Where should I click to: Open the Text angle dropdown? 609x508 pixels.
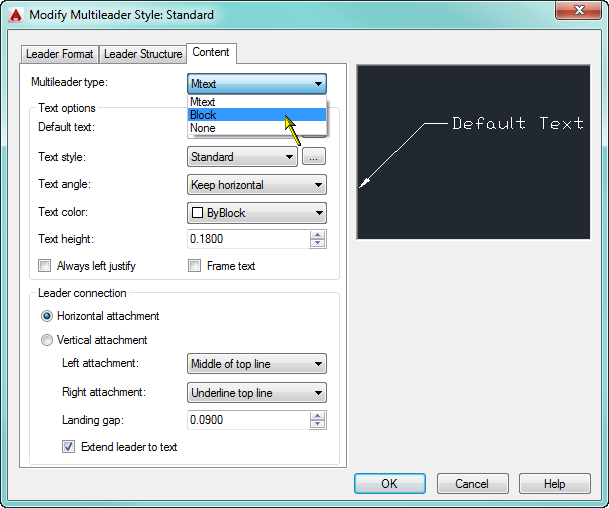click(257, 185)
